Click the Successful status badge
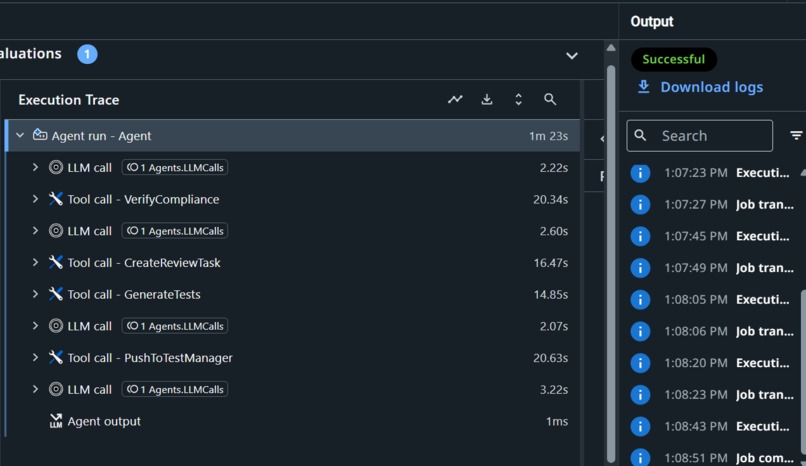 [673, 59]
